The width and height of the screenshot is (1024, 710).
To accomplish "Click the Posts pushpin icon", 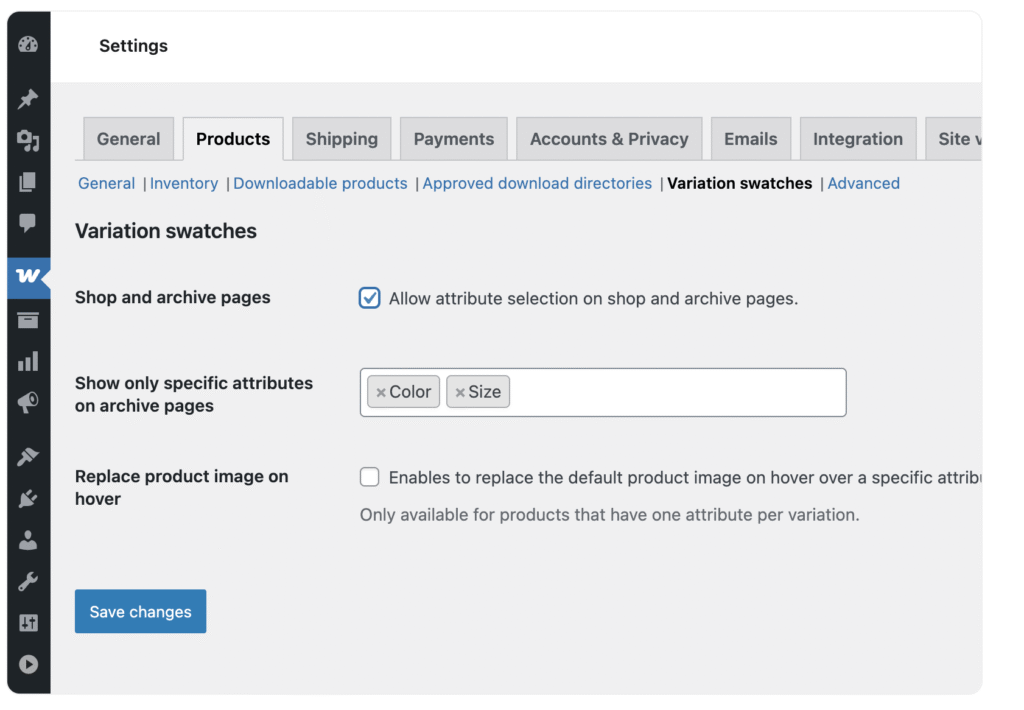I will click(x=28, y=99).
